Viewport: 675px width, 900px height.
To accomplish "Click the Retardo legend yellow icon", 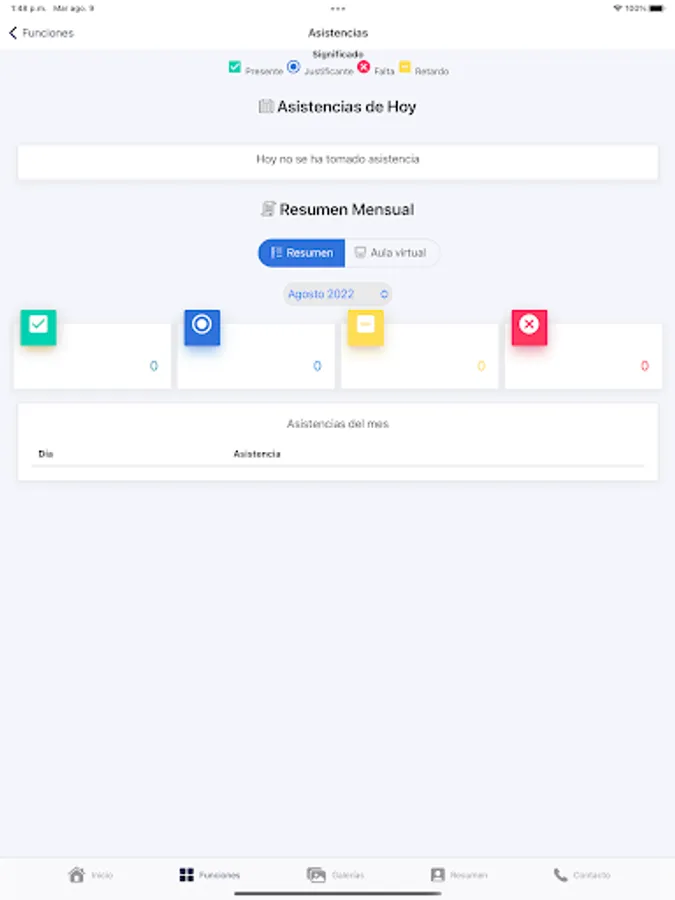I will point(405,67).
